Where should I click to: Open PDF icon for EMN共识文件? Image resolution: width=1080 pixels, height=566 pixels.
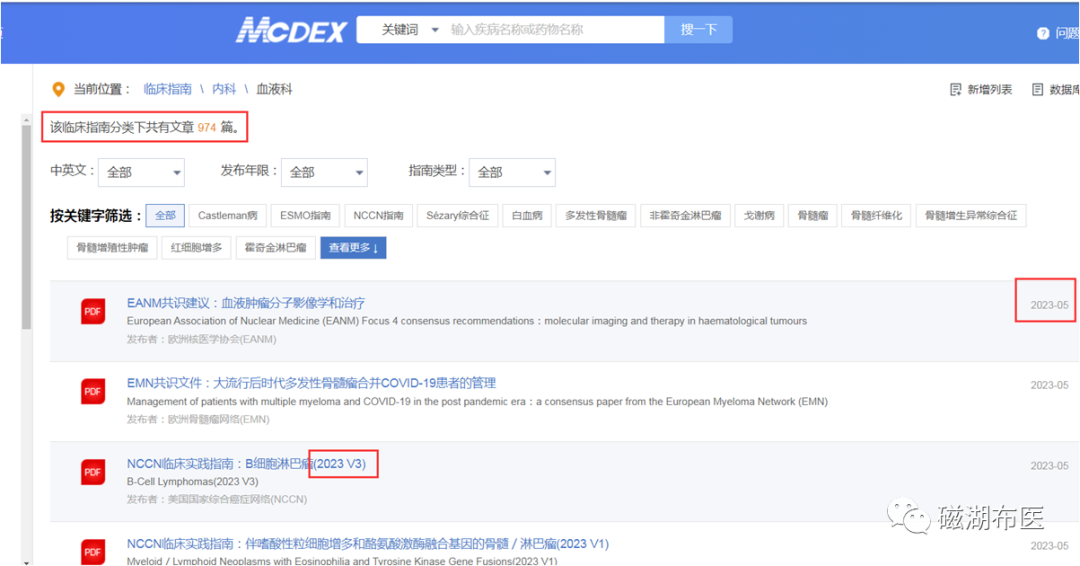point(93,391)
